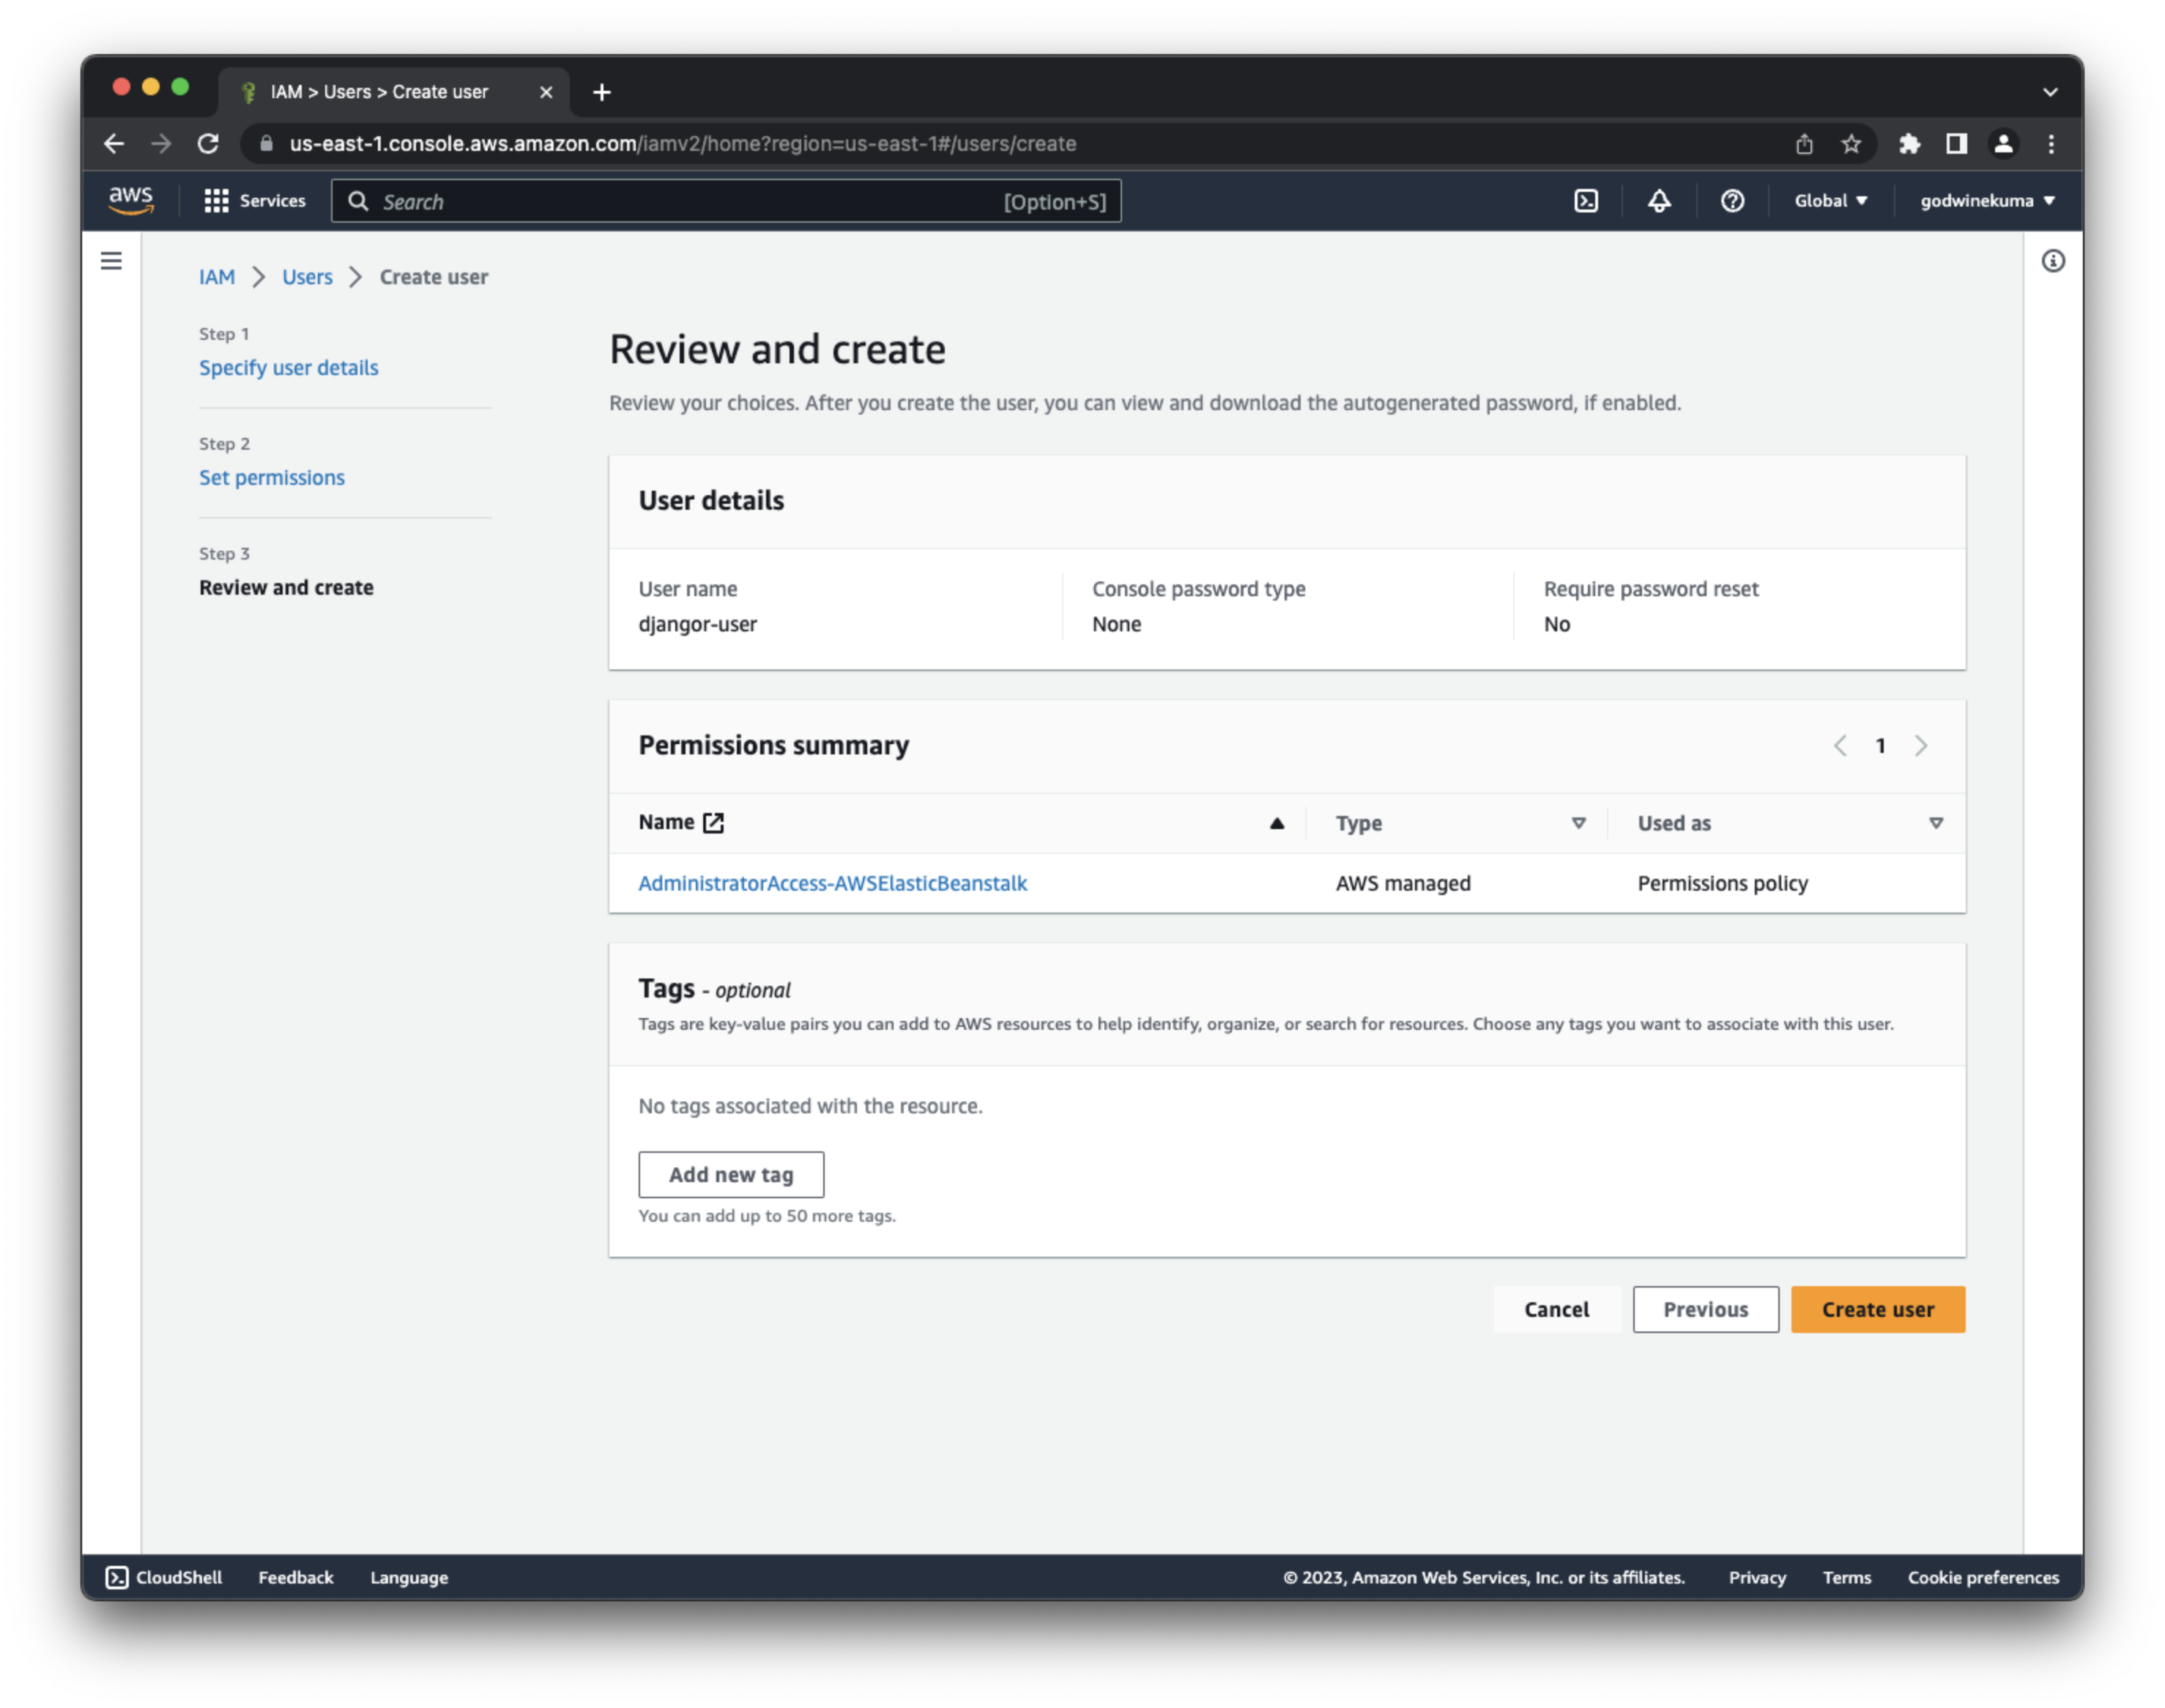Expand the Global region dropdown
This screenshot has height=1708, width=2165.
pos(1830,201)
